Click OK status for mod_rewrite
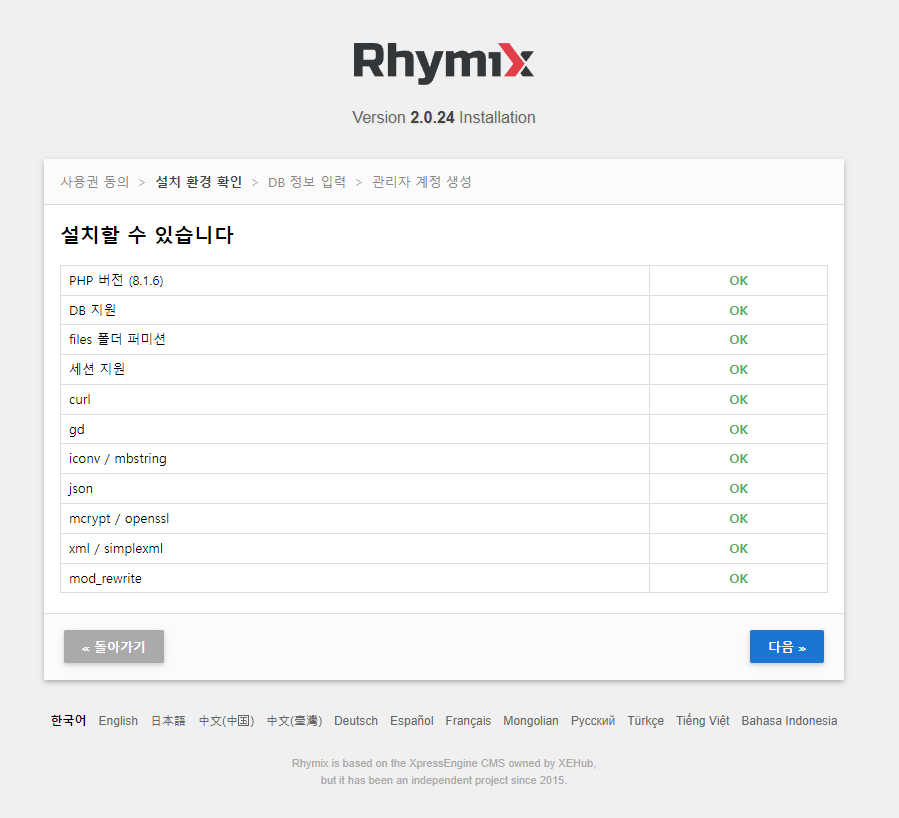The image size is (899, 818). pyautogui.click(x=738, y=578)
